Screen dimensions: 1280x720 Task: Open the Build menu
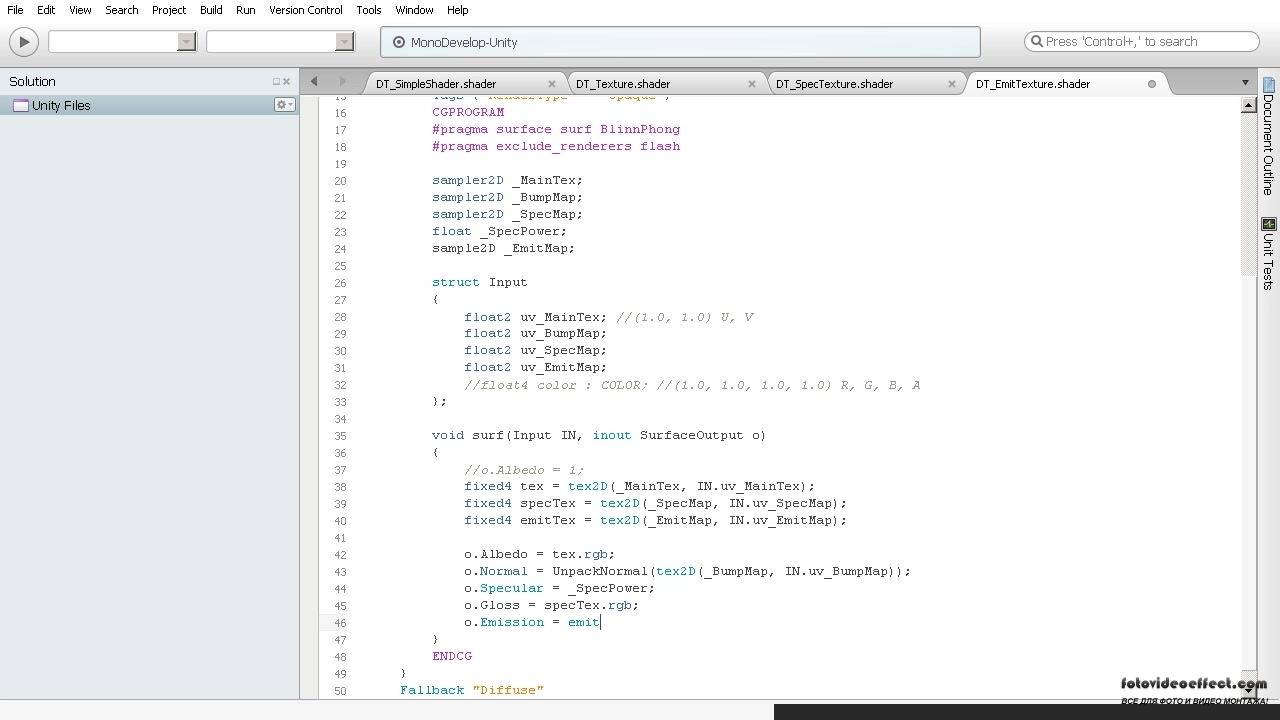(211, 10)
